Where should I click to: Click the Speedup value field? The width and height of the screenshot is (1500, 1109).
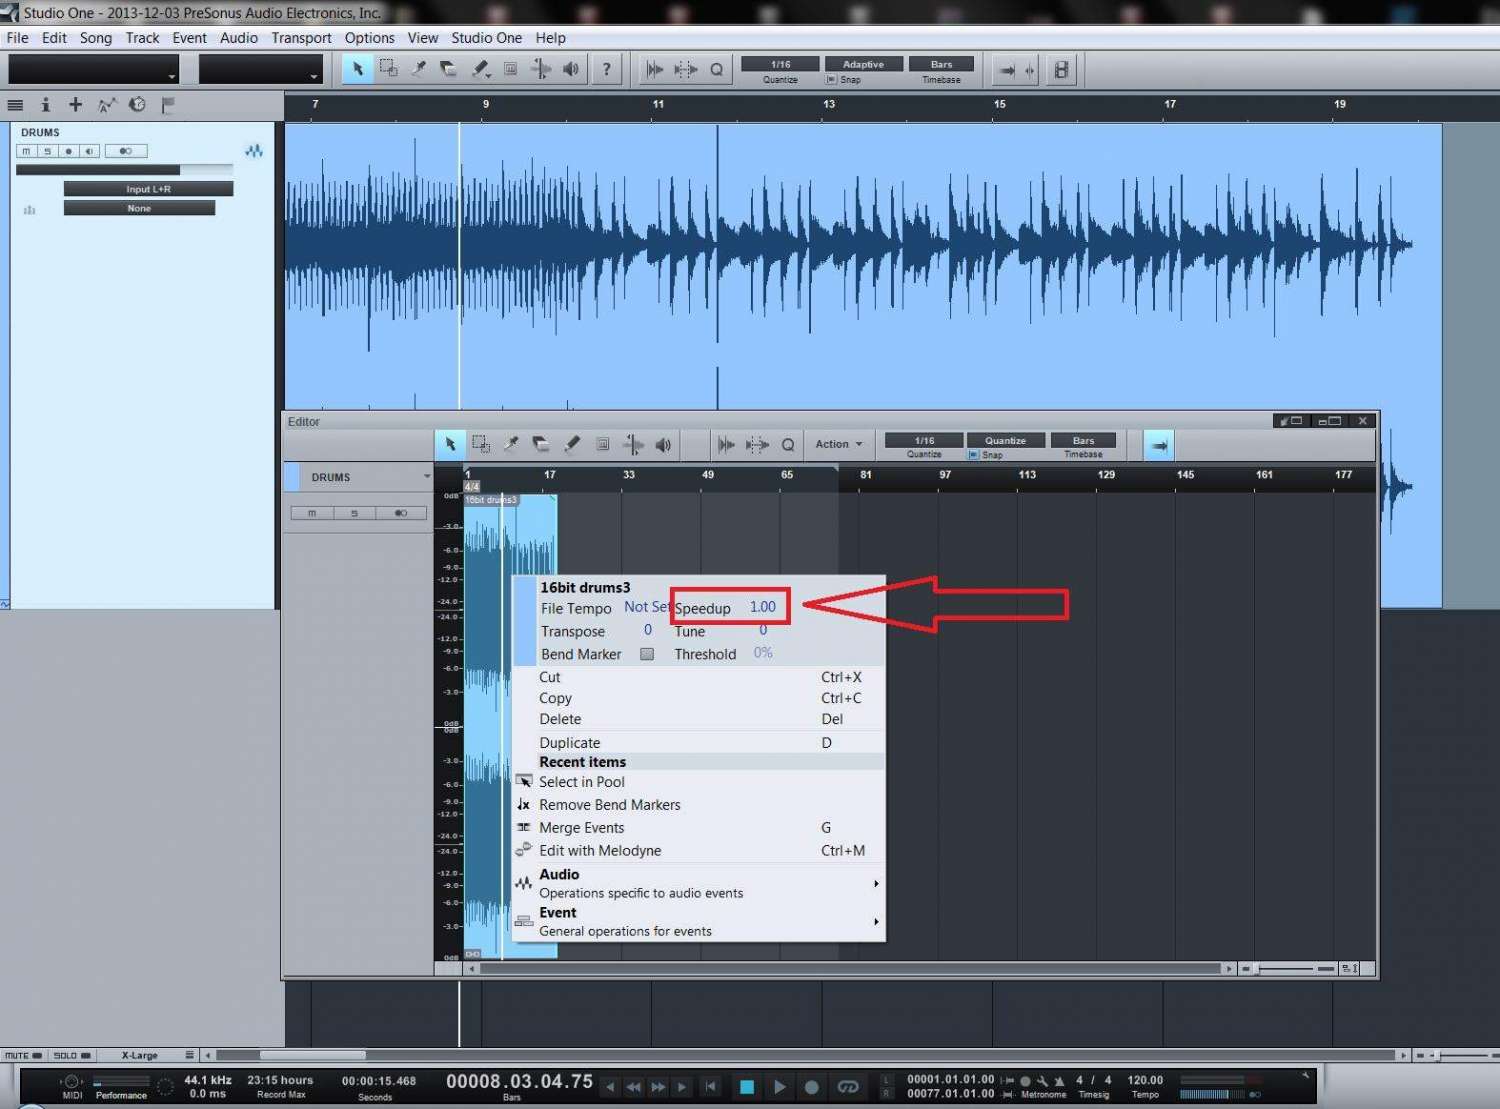[x=762, y=607]
